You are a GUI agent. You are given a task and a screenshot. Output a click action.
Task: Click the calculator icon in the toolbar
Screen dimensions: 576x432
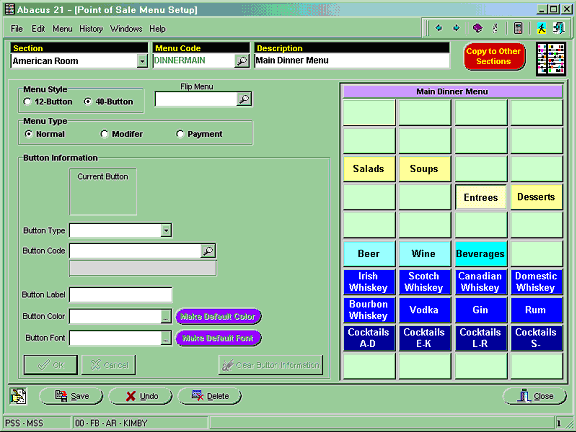518,28
